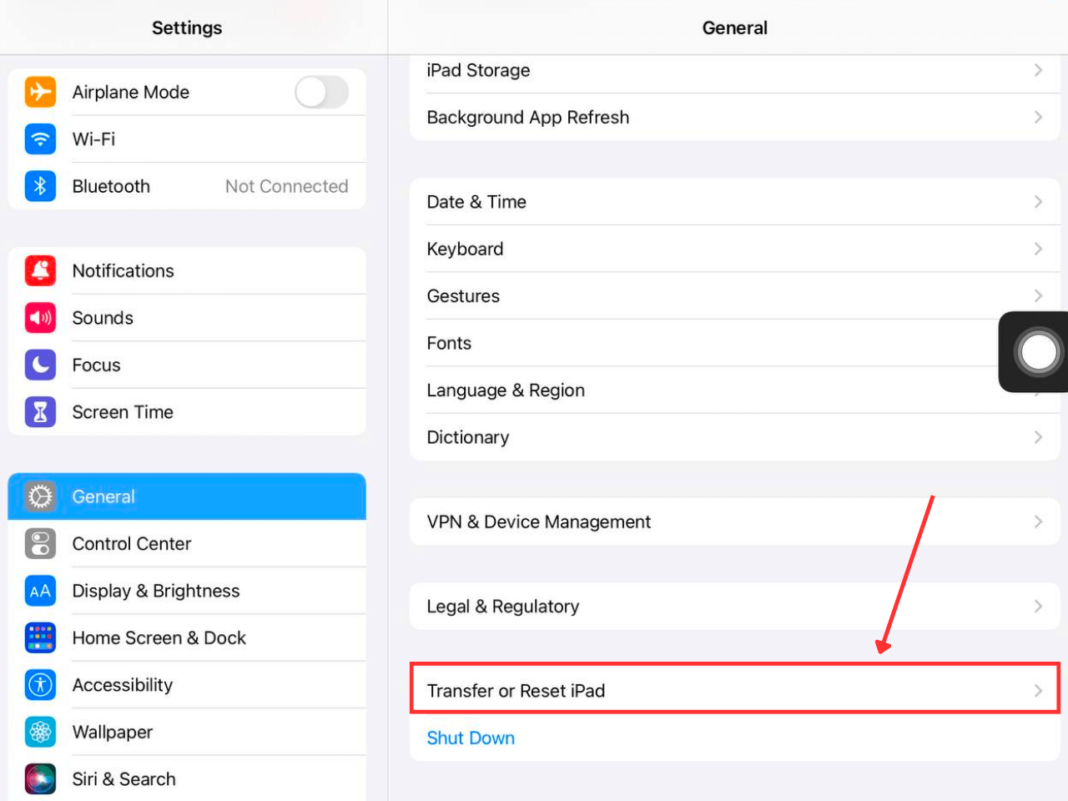Click the Screen Time hourglass icon

(40, 411)
